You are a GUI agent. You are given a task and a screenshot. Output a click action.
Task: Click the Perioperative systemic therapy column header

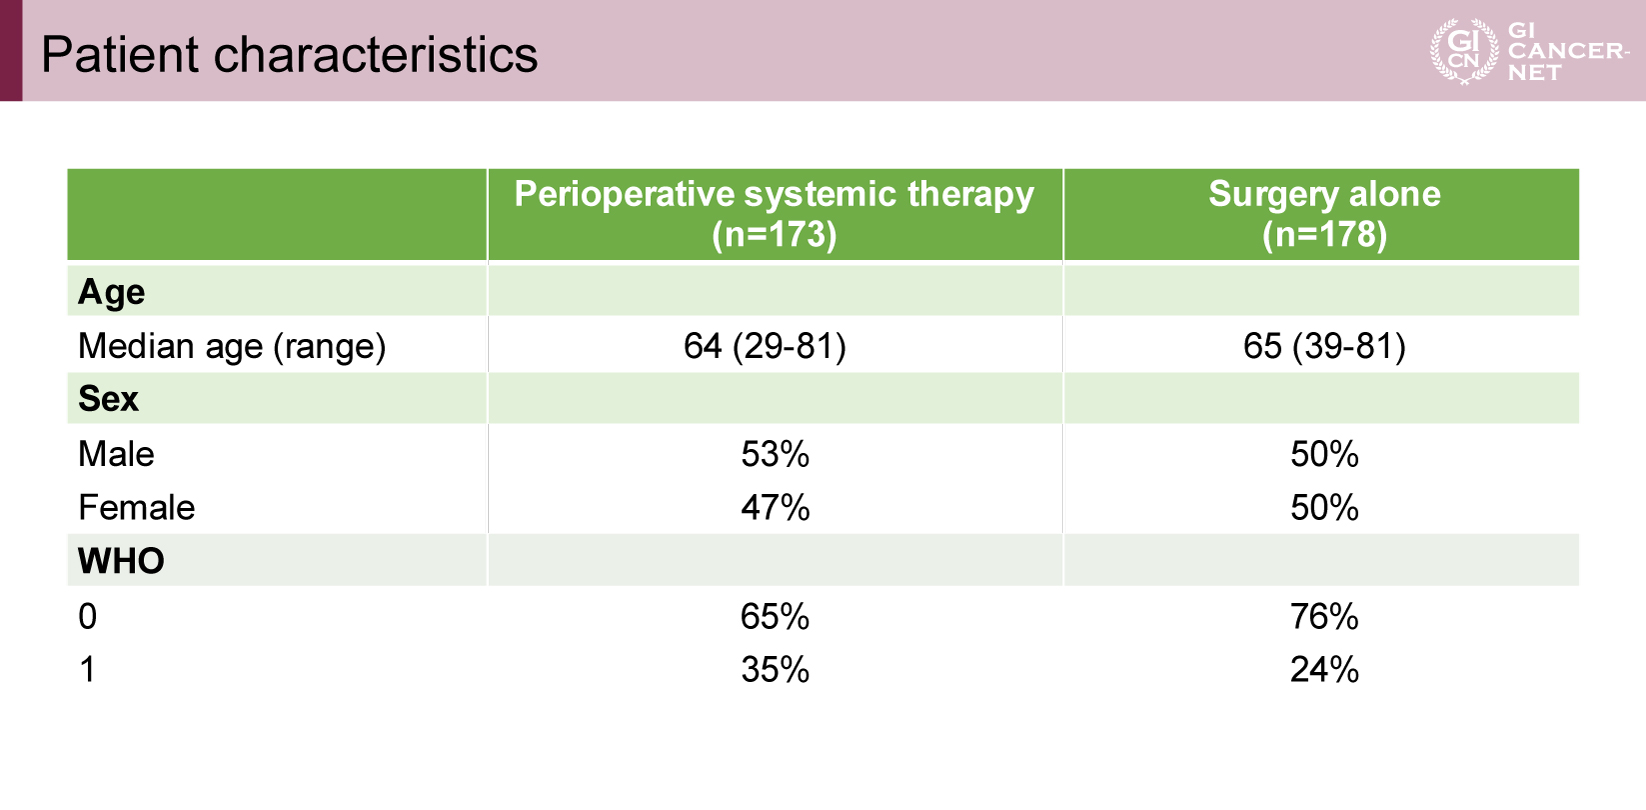774,214
